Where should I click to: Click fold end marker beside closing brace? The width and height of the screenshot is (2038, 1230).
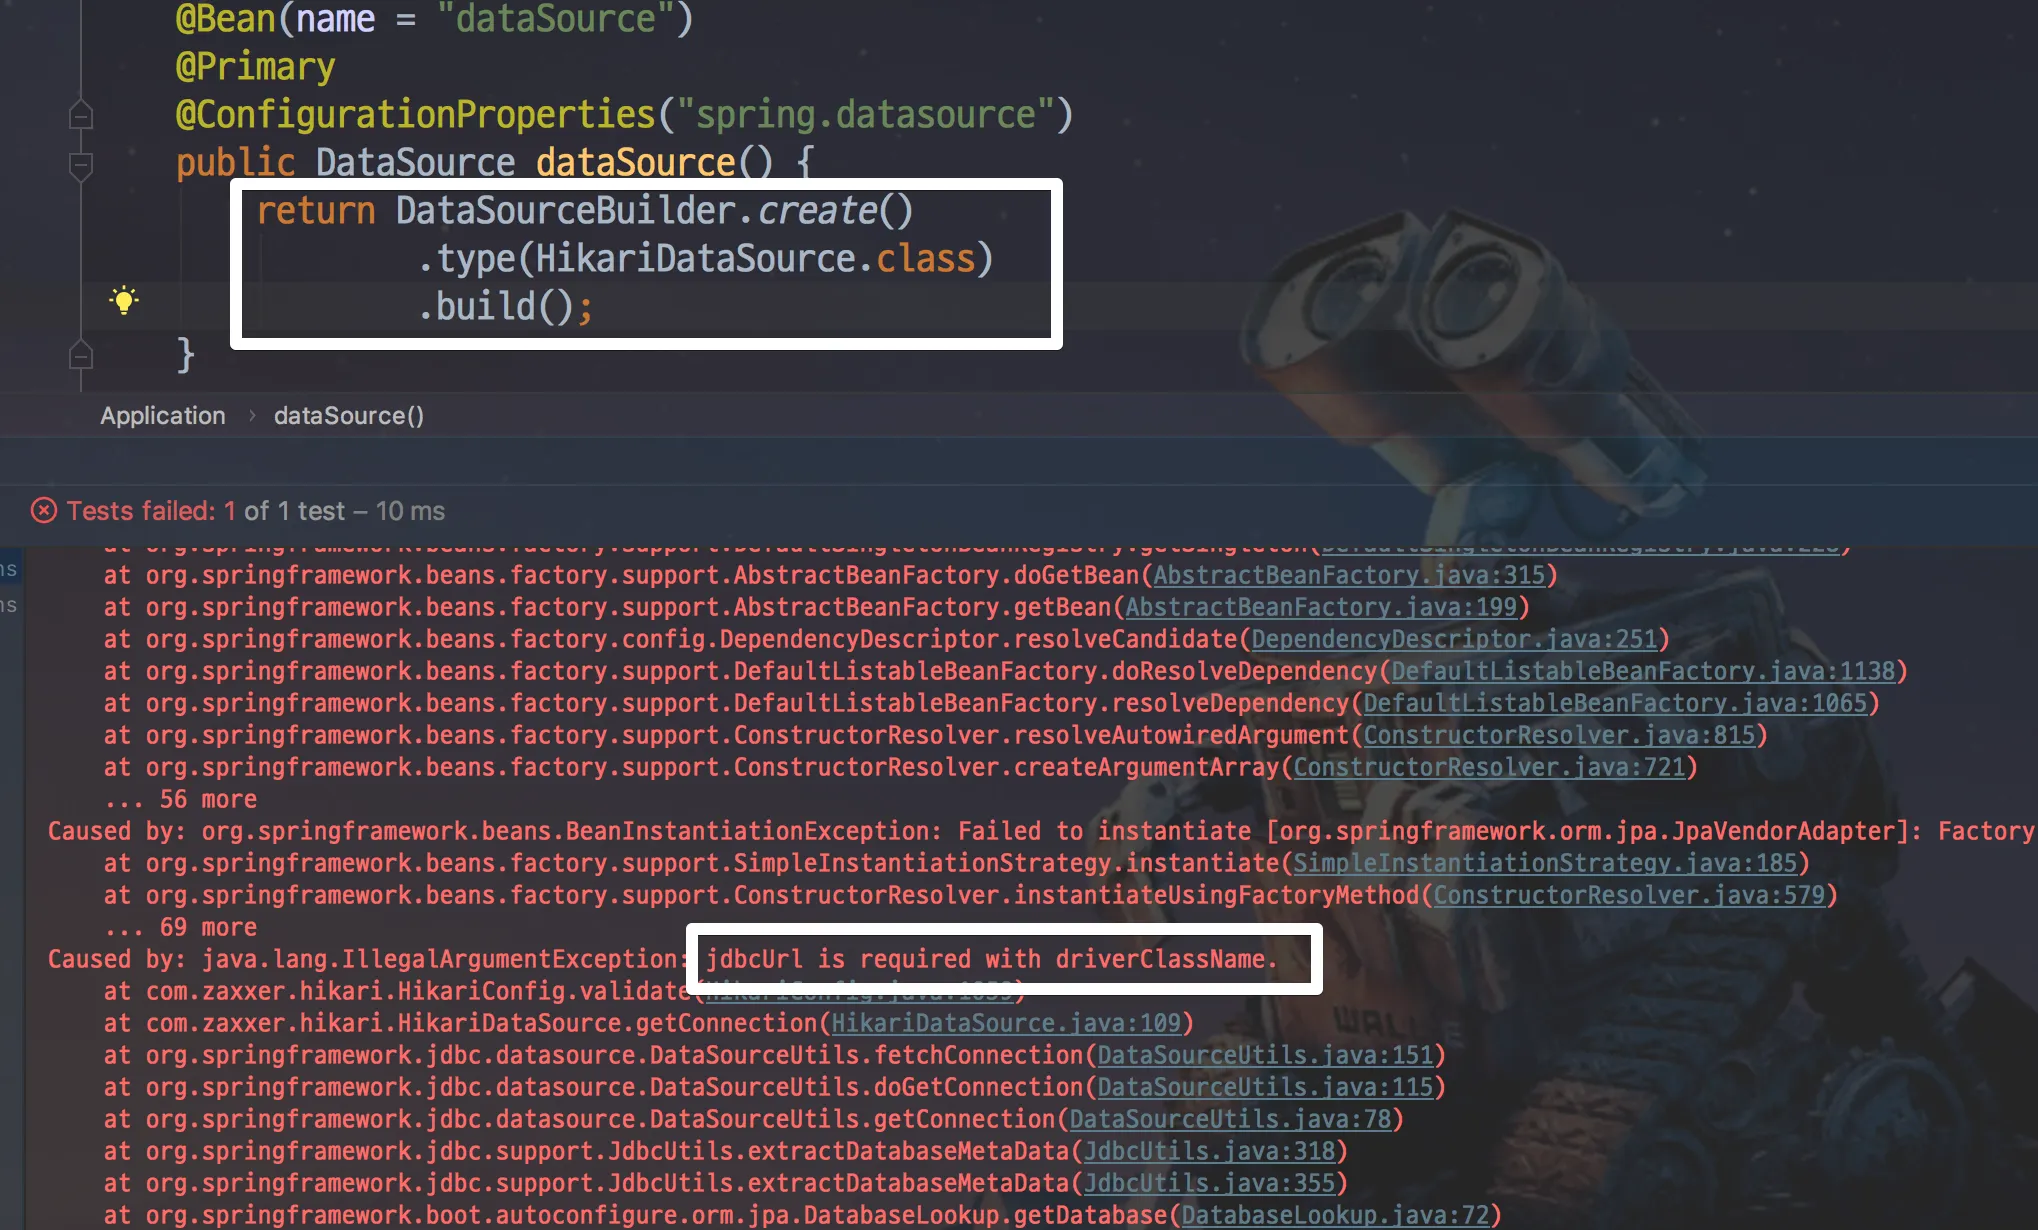[x=81, y=356]
